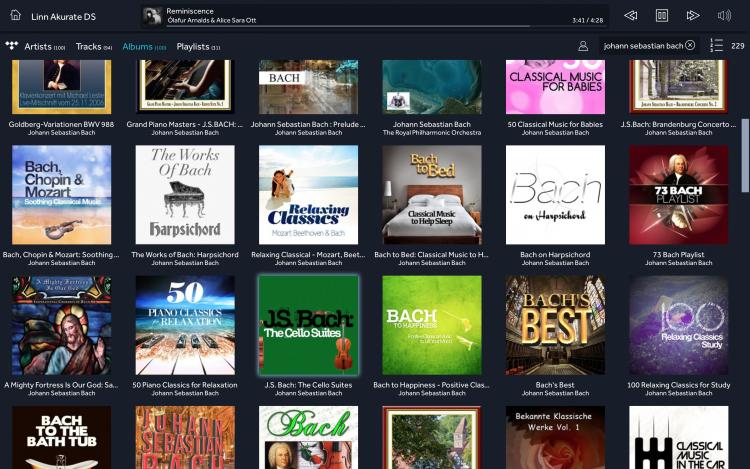750x469 pixels.
Task: Pause the current playback
Action: click(x=662, y=16)
